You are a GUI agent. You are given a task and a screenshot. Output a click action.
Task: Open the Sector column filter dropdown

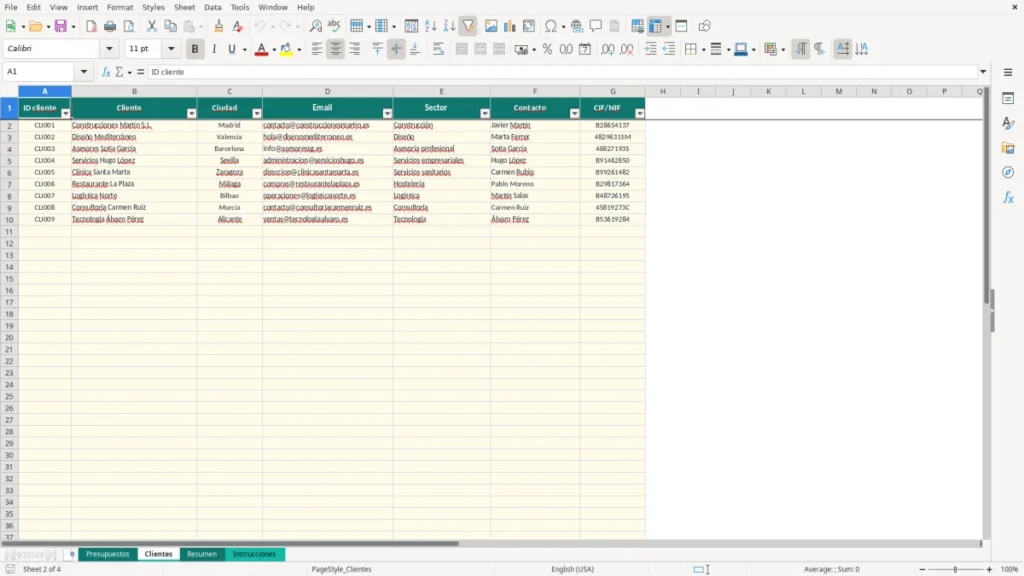click(485, 114)
